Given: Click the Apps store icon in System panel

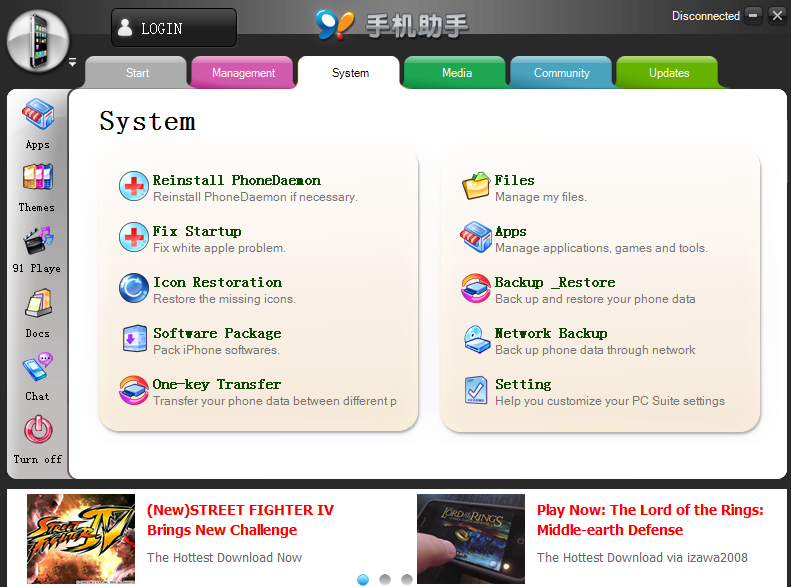Looking at the screenshot, I should [476, 237].
